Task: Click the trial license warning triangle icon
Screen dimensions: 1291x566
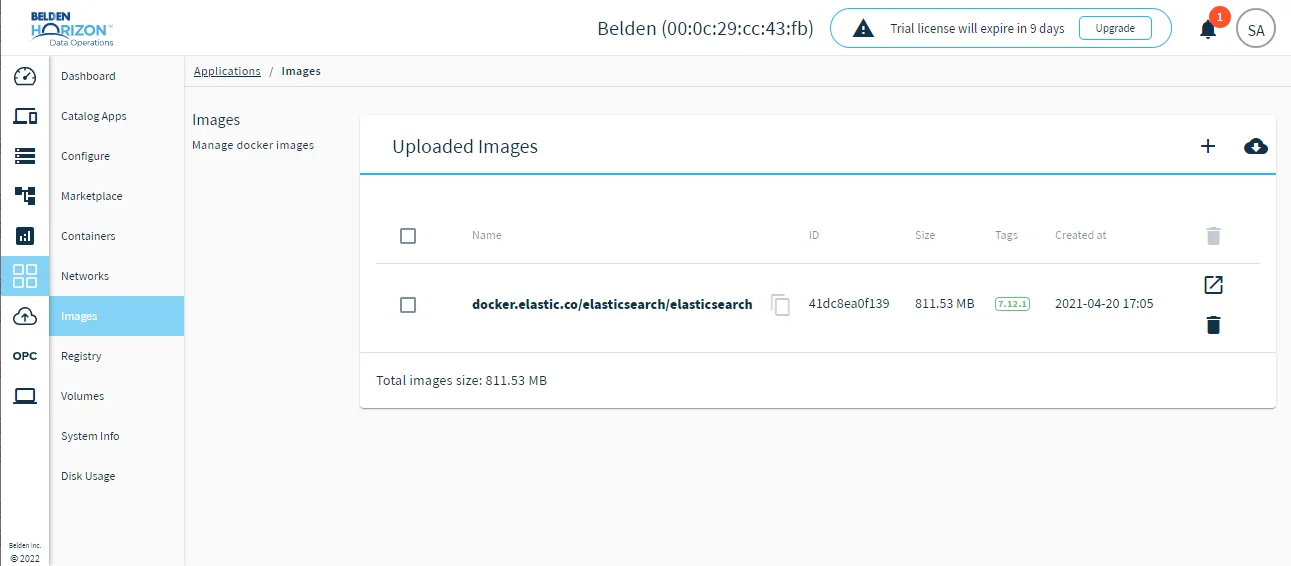Action: tap(863, 29)
